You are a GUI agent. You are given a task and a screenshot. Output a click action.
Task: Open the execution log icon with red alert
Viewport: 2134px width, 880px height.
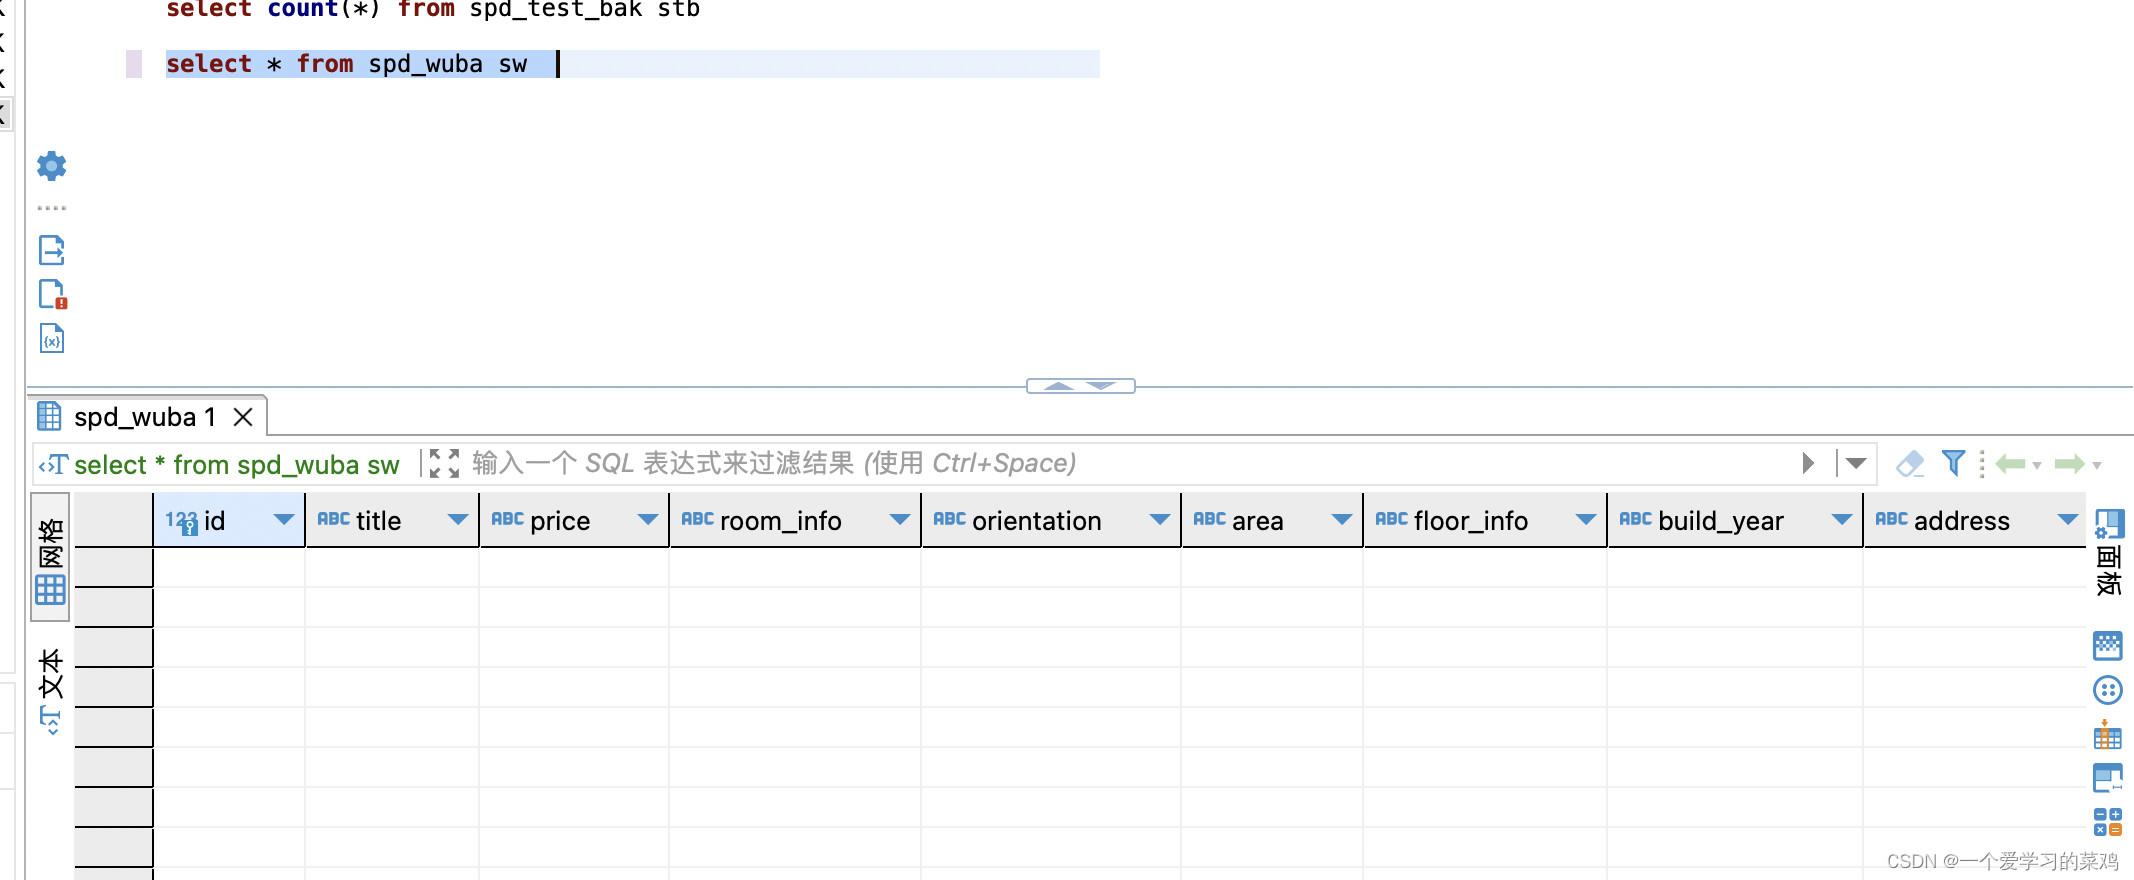[52, 295]
